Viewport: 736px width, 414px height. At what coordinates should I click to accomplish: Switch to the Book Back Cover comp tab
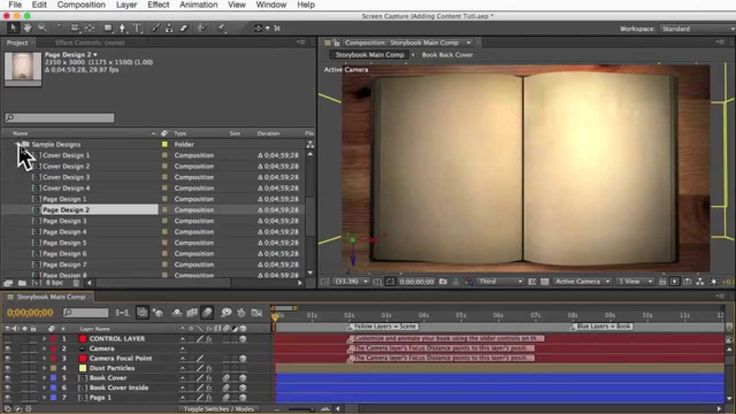coord(447,55)
